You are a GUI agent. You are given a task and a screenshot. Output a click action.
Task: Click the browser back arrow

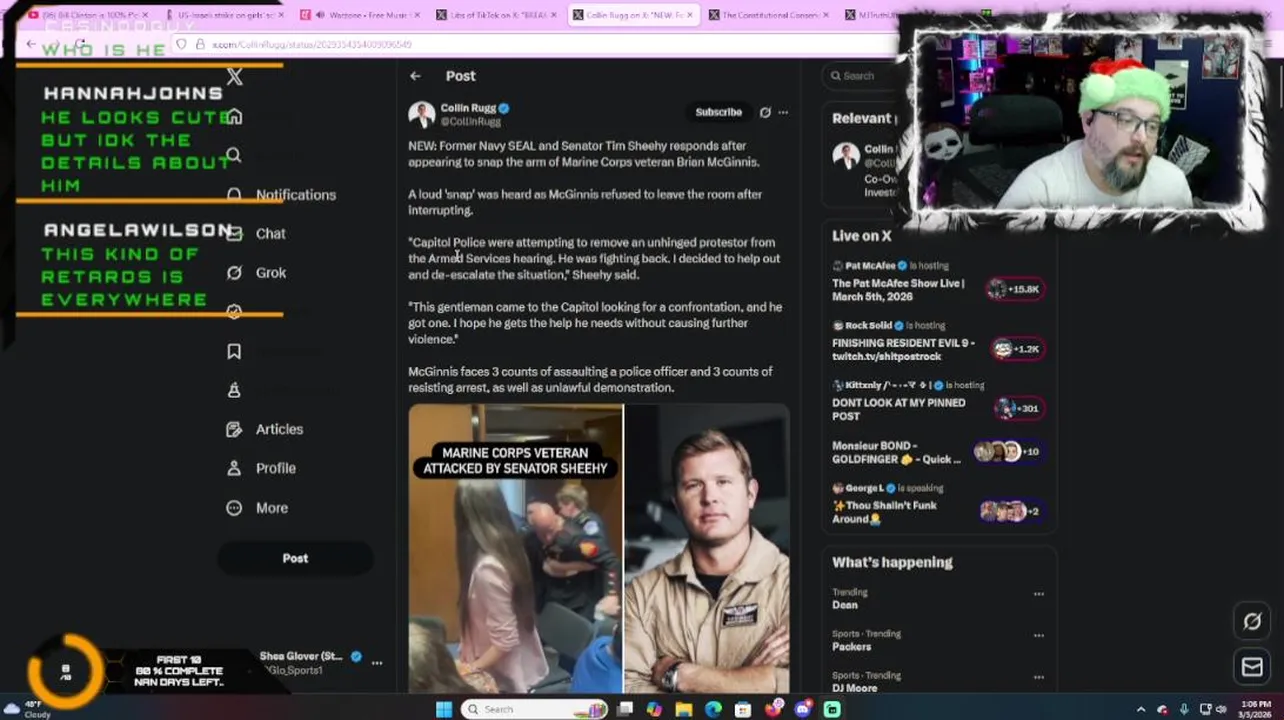(31, 45)
